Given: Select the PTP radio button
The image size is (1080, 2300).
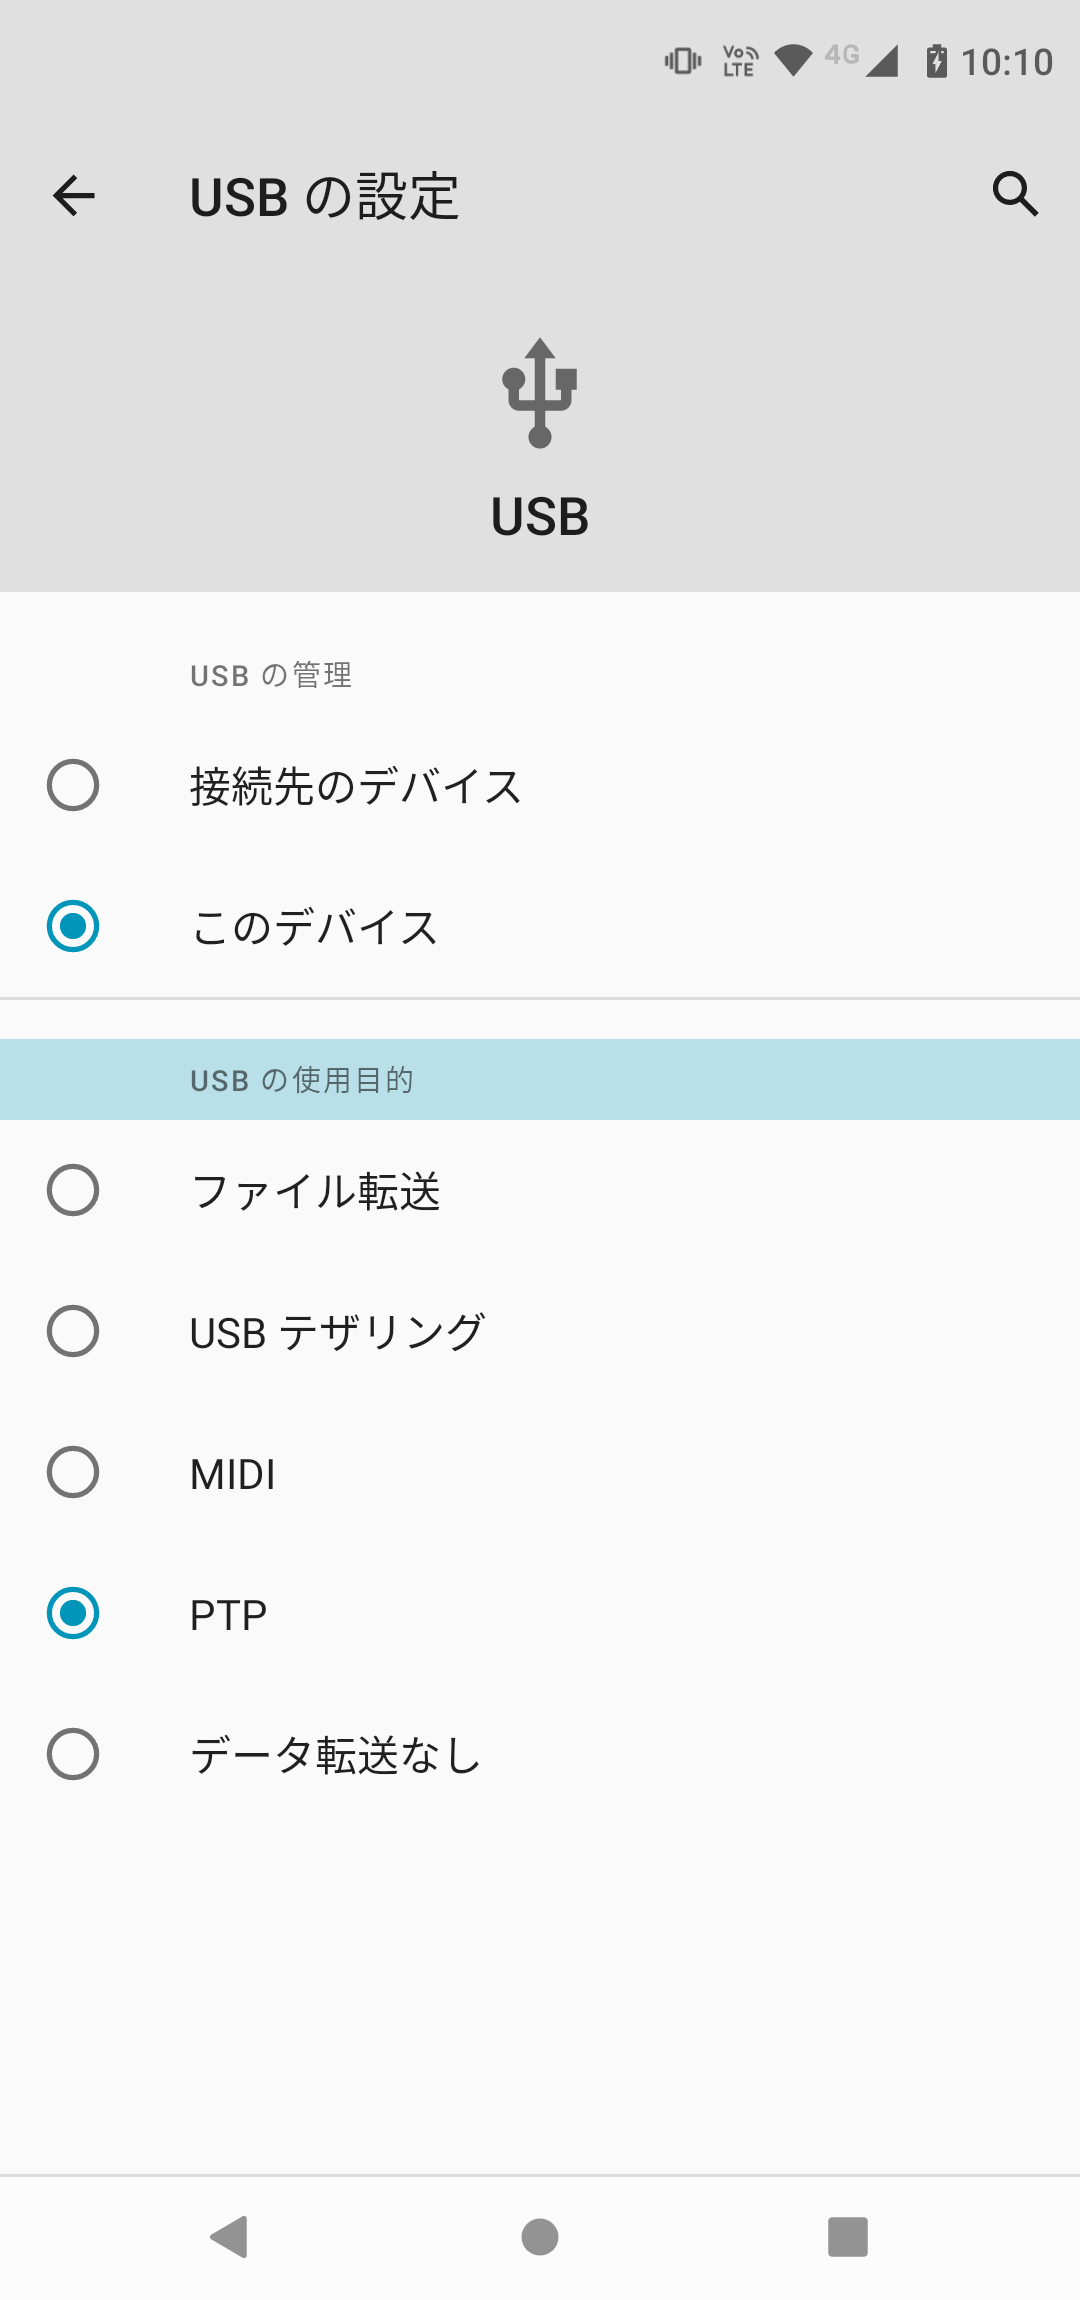Looking at the screenshot, I should coord(73,1613).
